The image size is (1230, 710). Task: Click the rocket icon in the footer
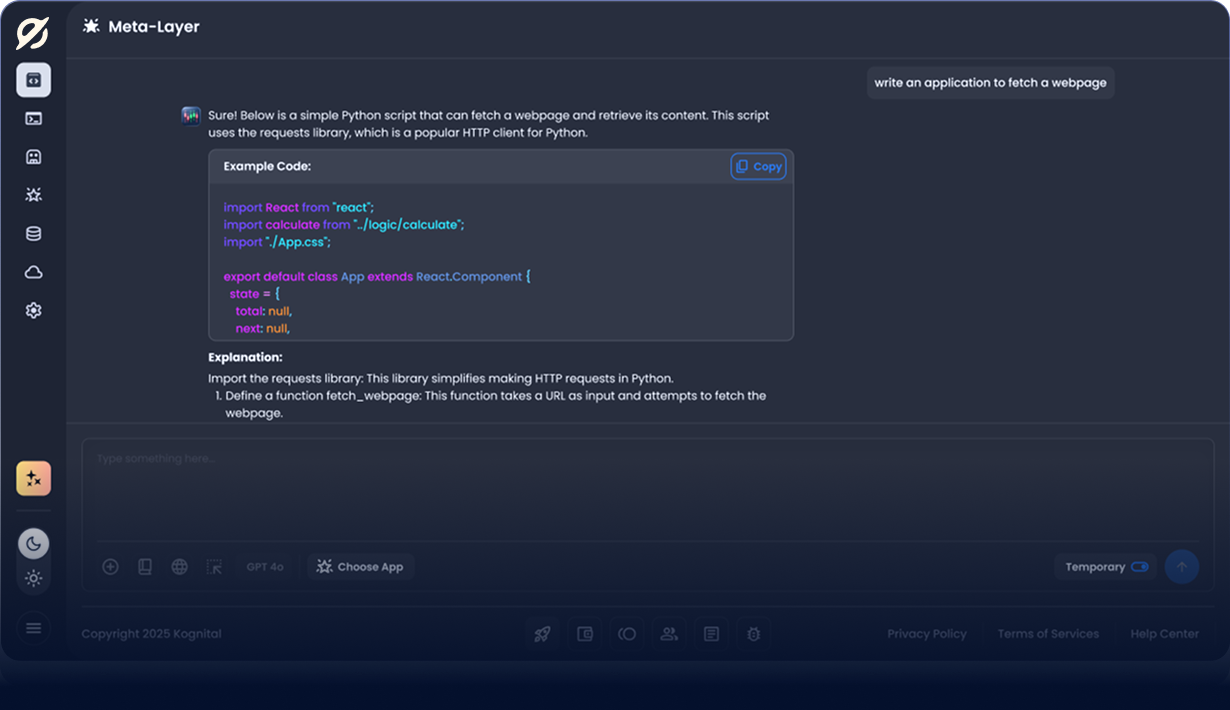click(542, 634)
